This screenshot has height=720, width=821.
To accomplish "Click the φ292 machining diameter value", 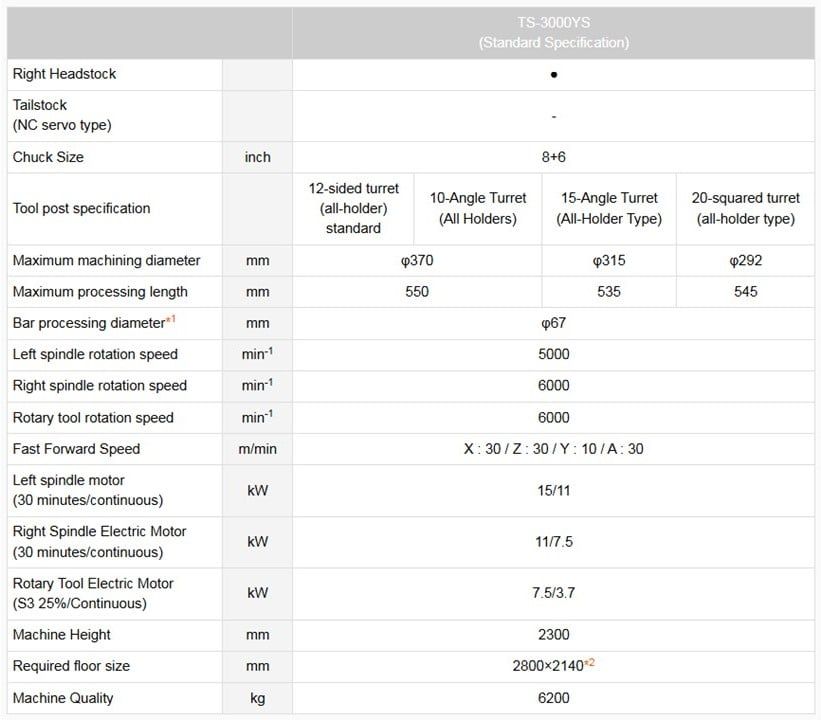I will [x=745, y=260].
